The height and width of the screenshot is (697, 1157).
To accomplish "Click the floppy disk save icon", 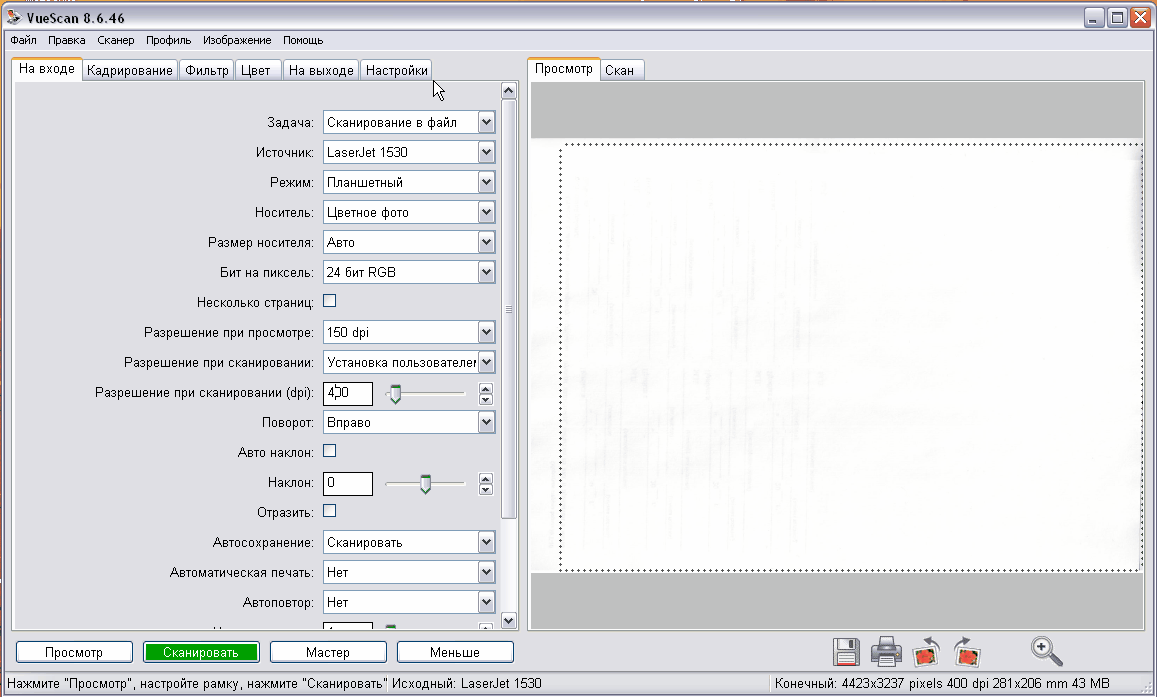I will coord(846,652).
